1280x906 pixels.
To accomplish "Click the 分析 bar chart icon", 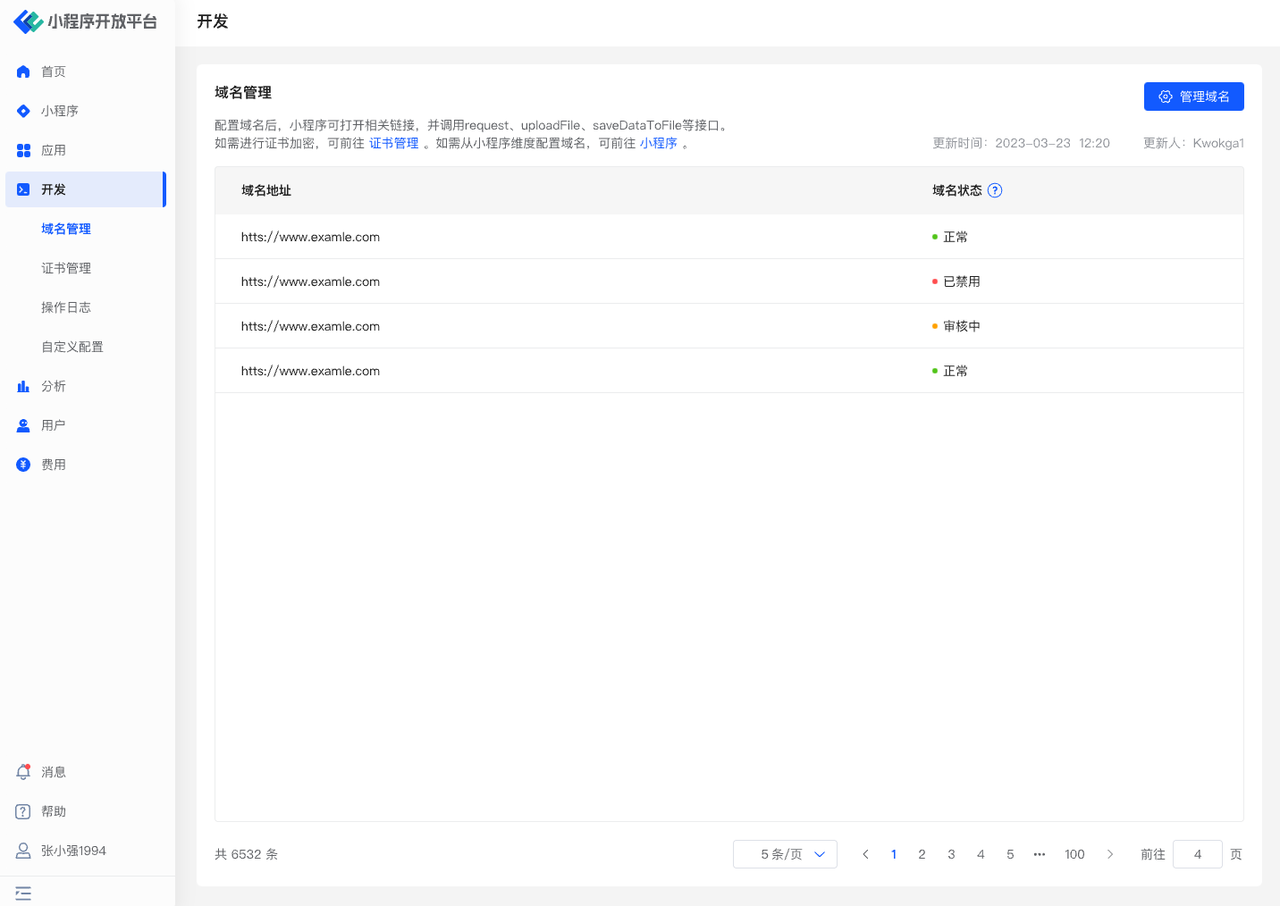I will 24,386.
